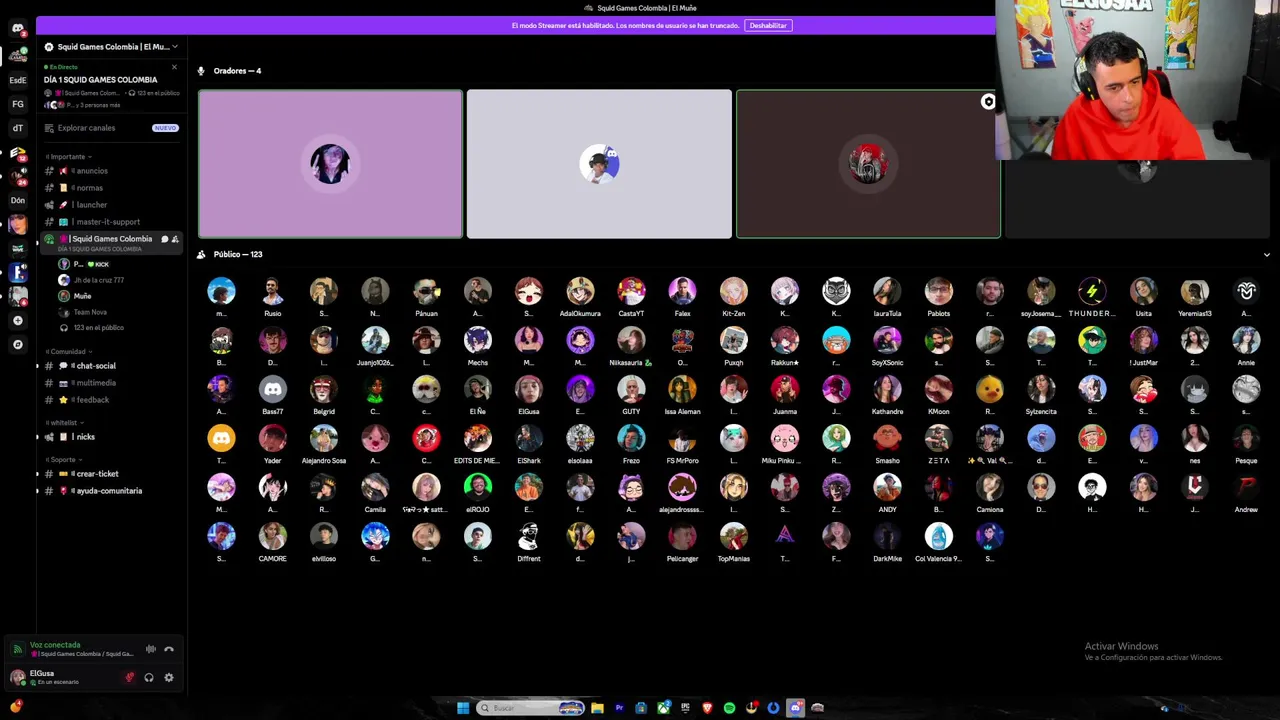
Task: Unmute the red microphone icon
Action: [129, 677]
